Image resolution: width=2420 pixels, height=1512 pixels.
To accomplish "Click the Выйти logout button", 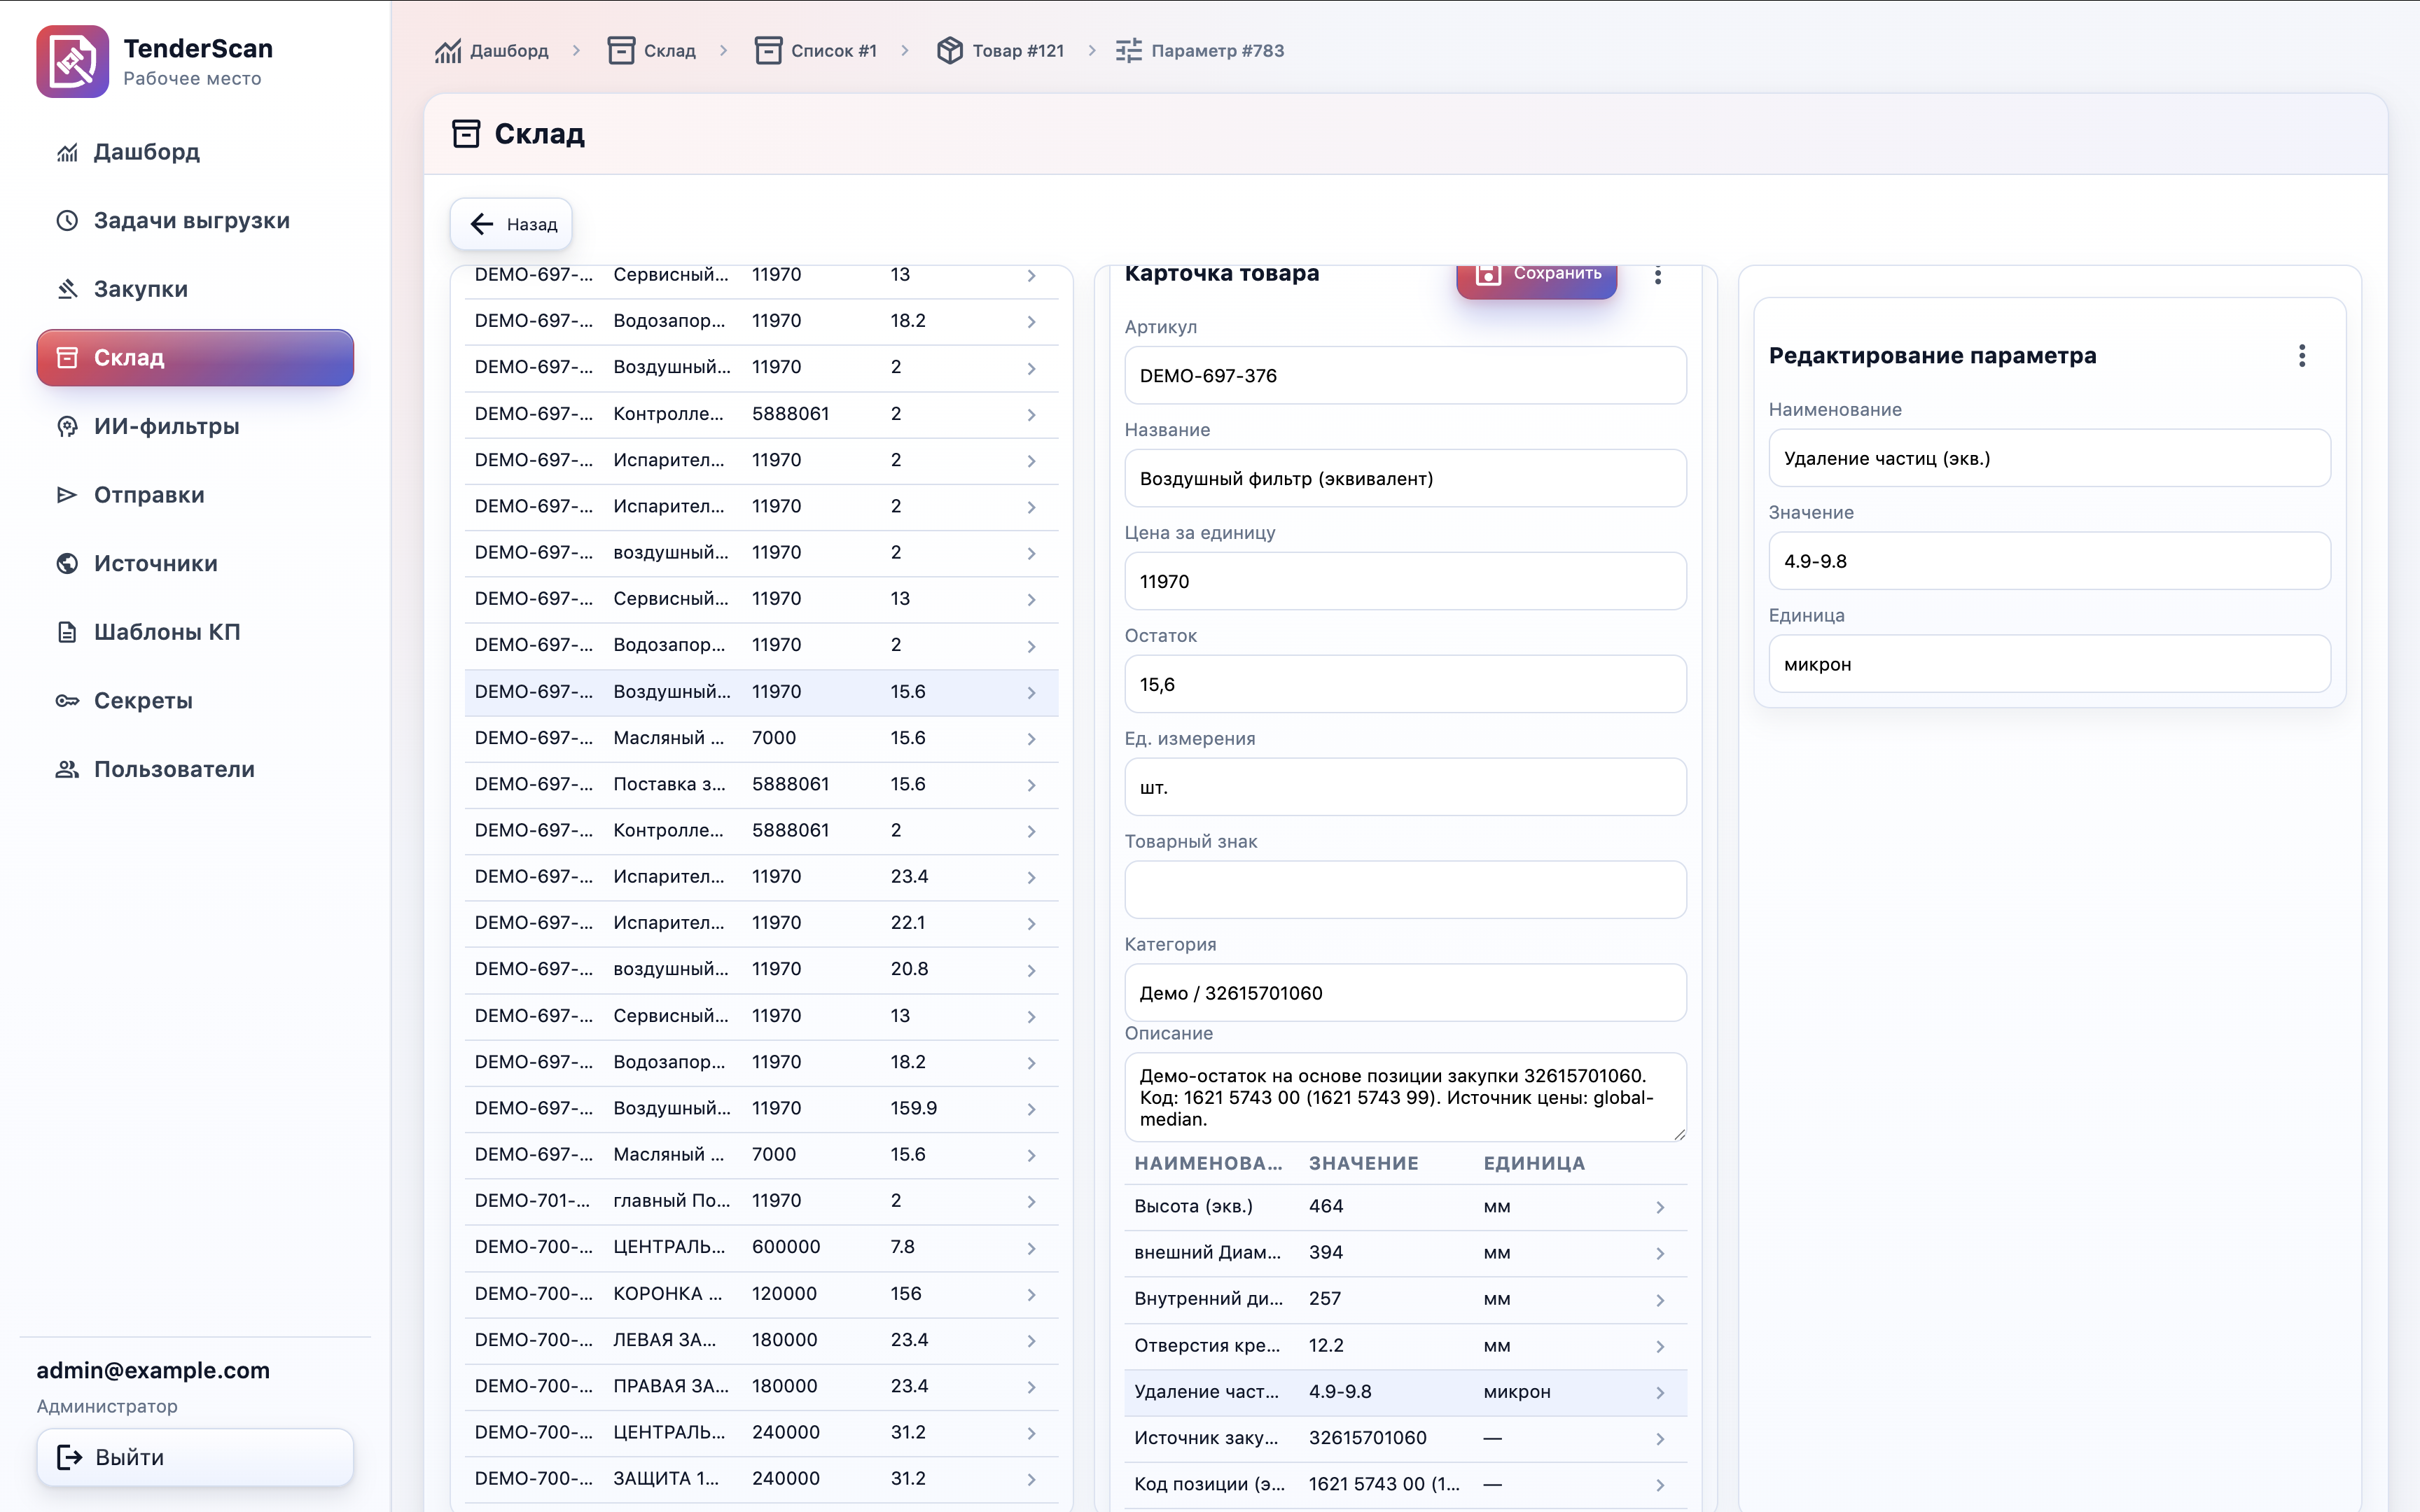I will coord(195,1457).
